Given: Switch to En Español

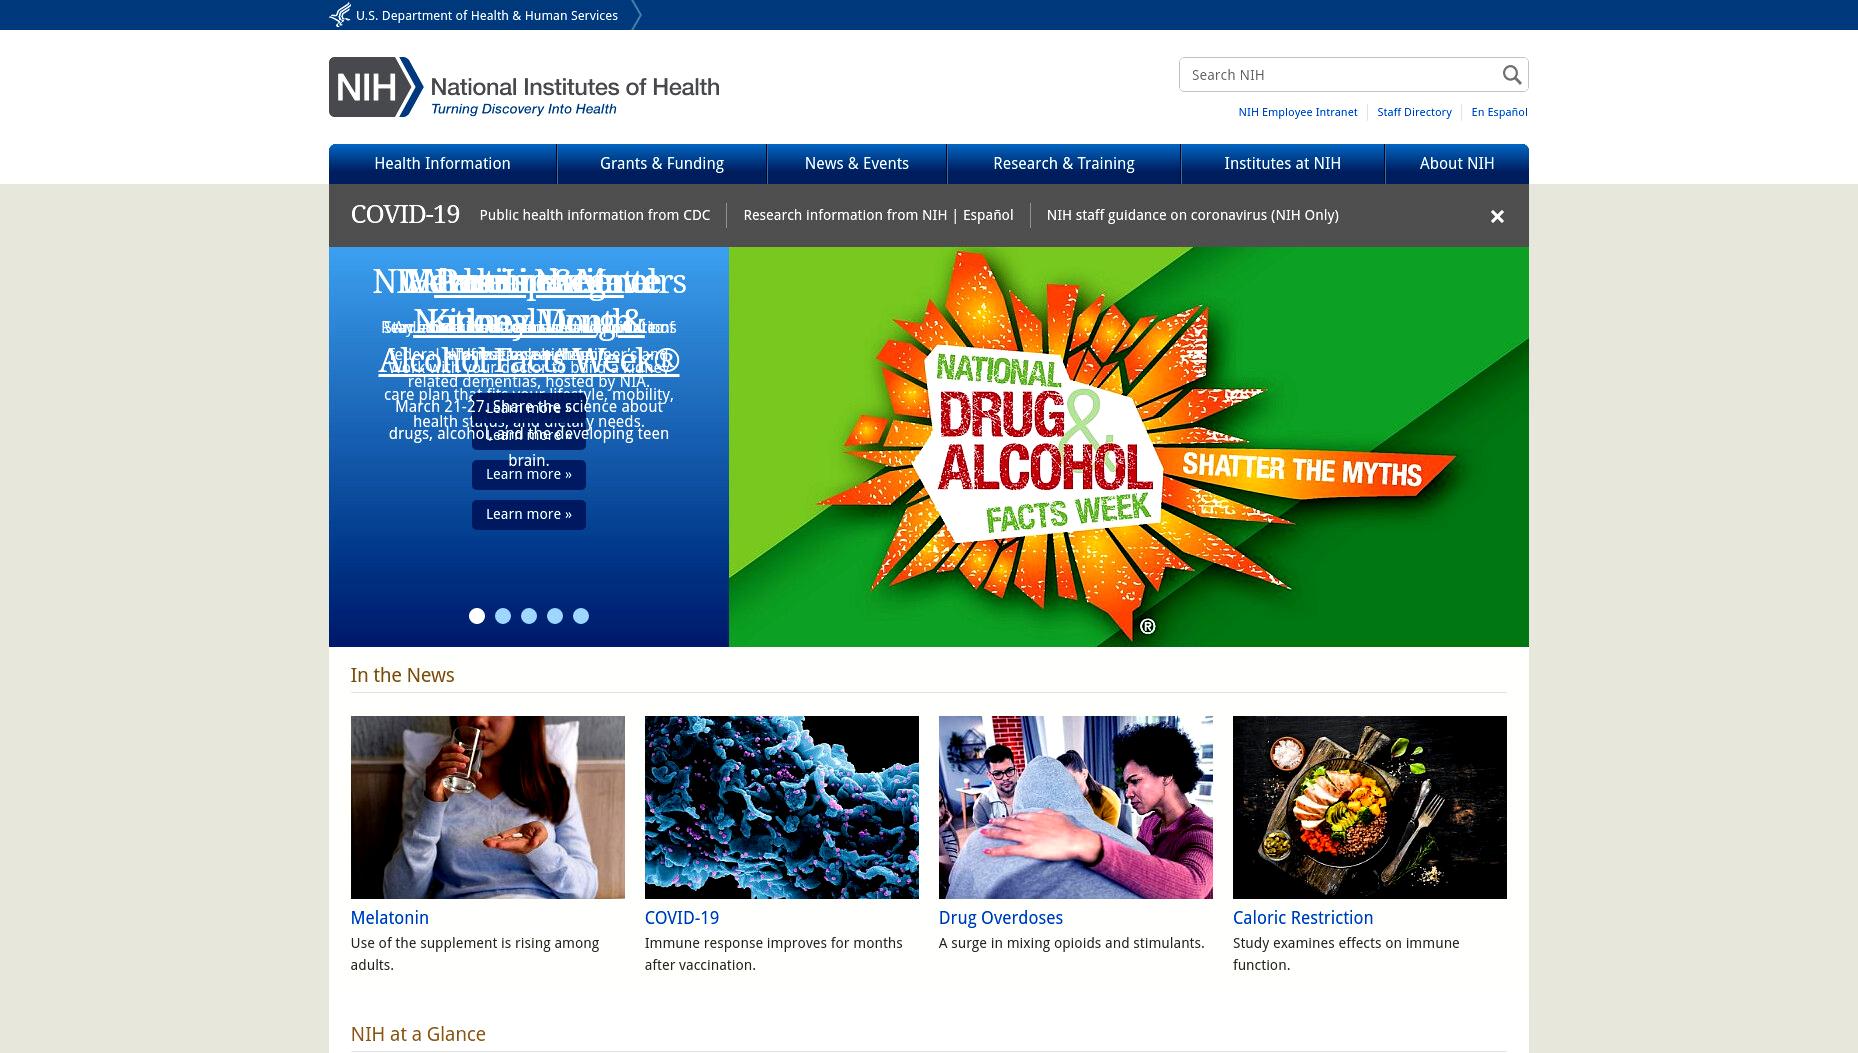Looking at the screenshot, I should [1499, 112].
